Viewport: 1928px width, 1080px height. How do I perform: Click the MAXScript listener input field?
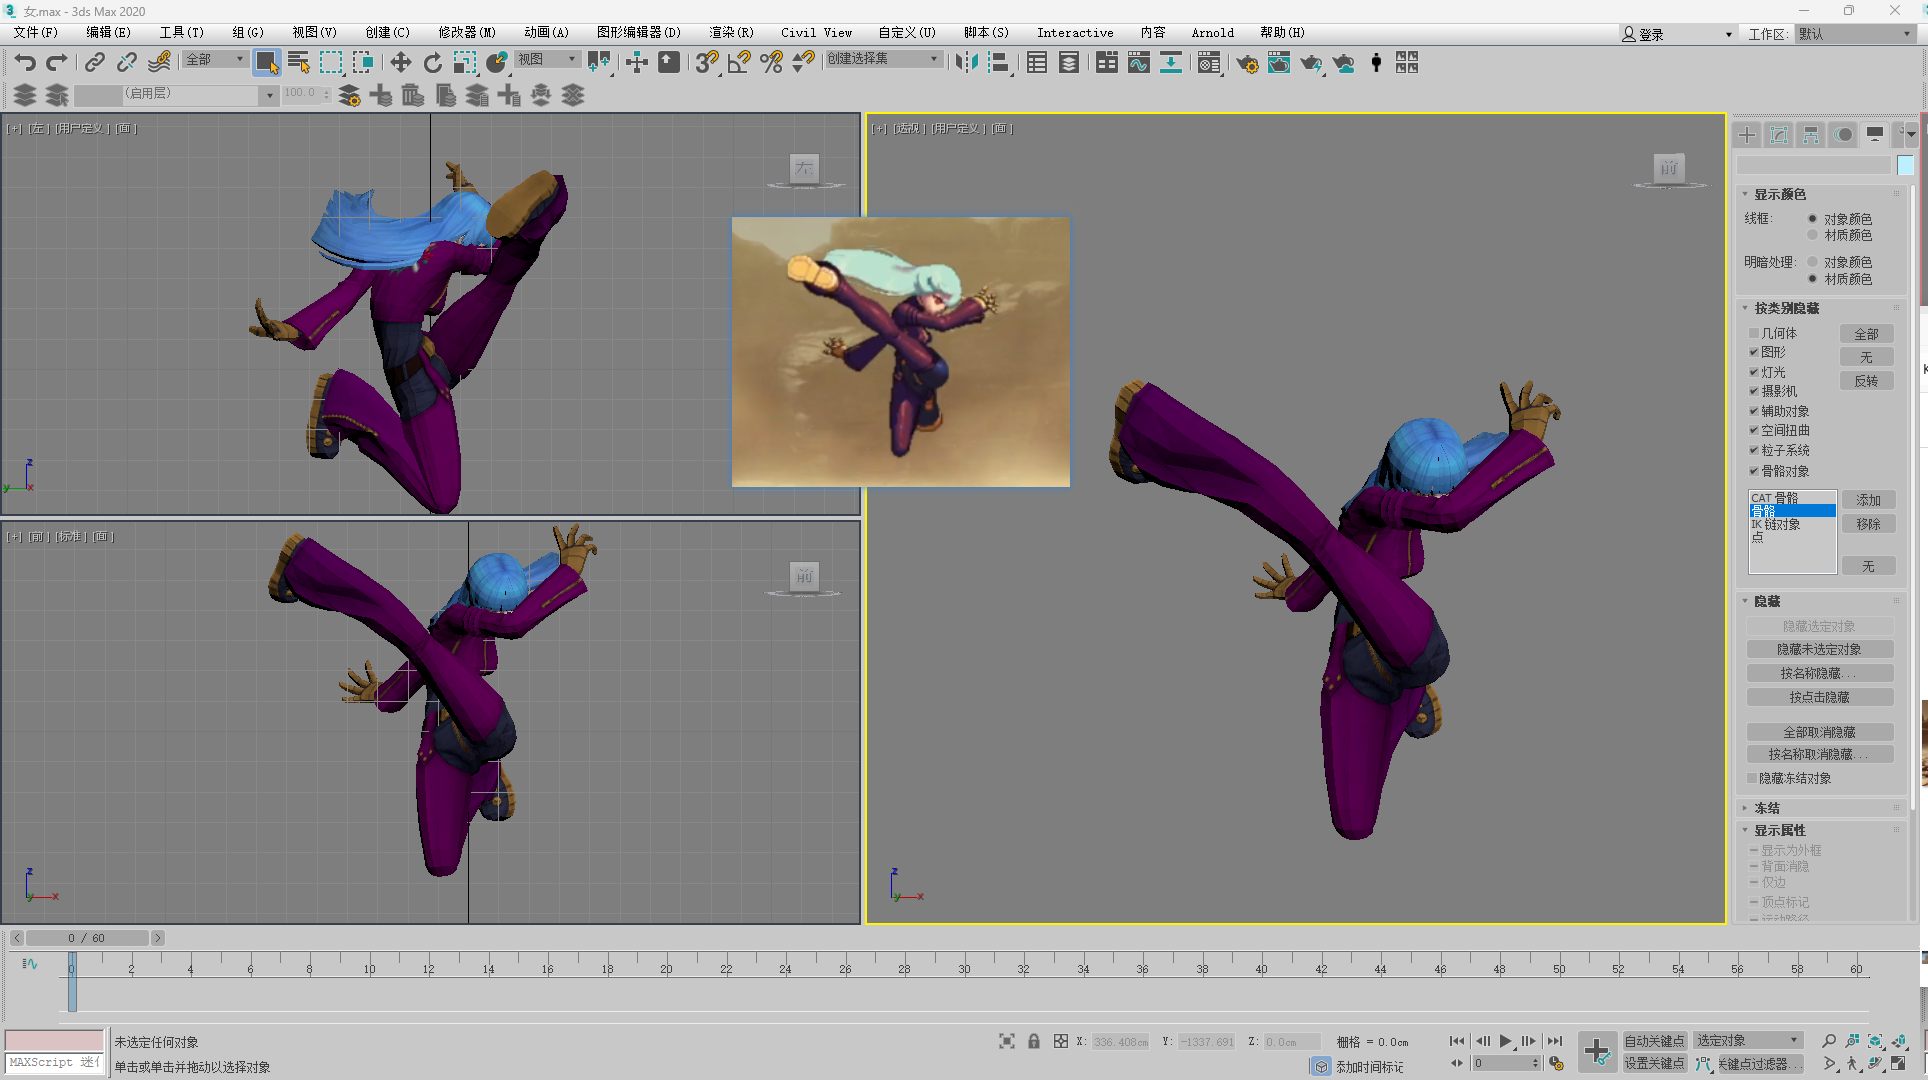pos(53,1063)
